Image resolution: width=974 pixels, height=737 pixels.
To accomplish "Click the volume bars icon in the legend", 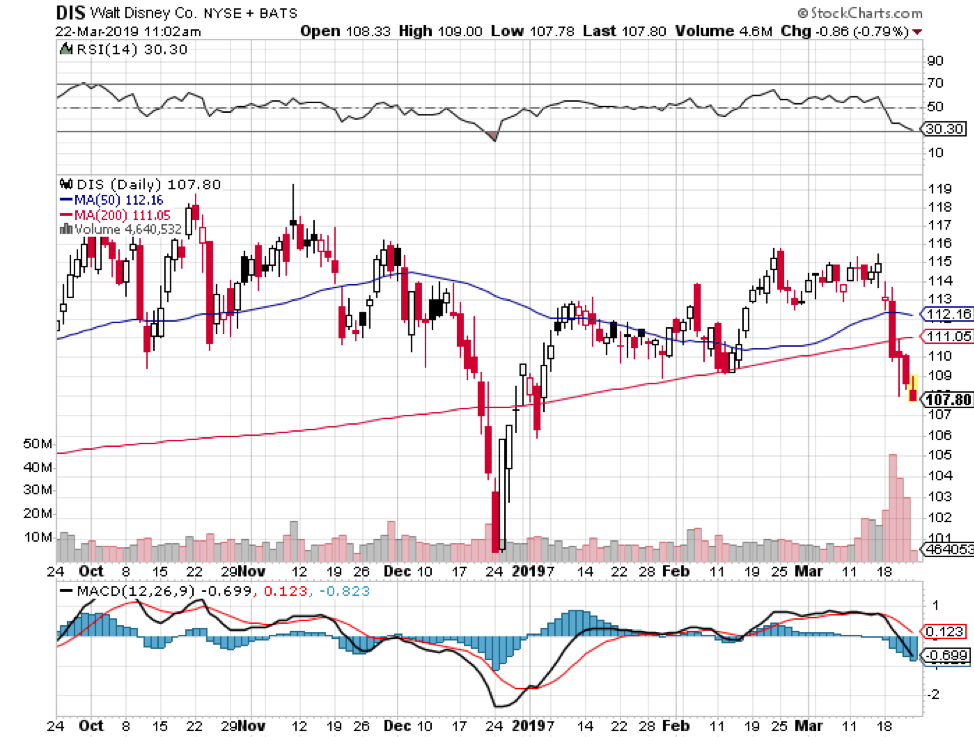I will click(66, 229).
